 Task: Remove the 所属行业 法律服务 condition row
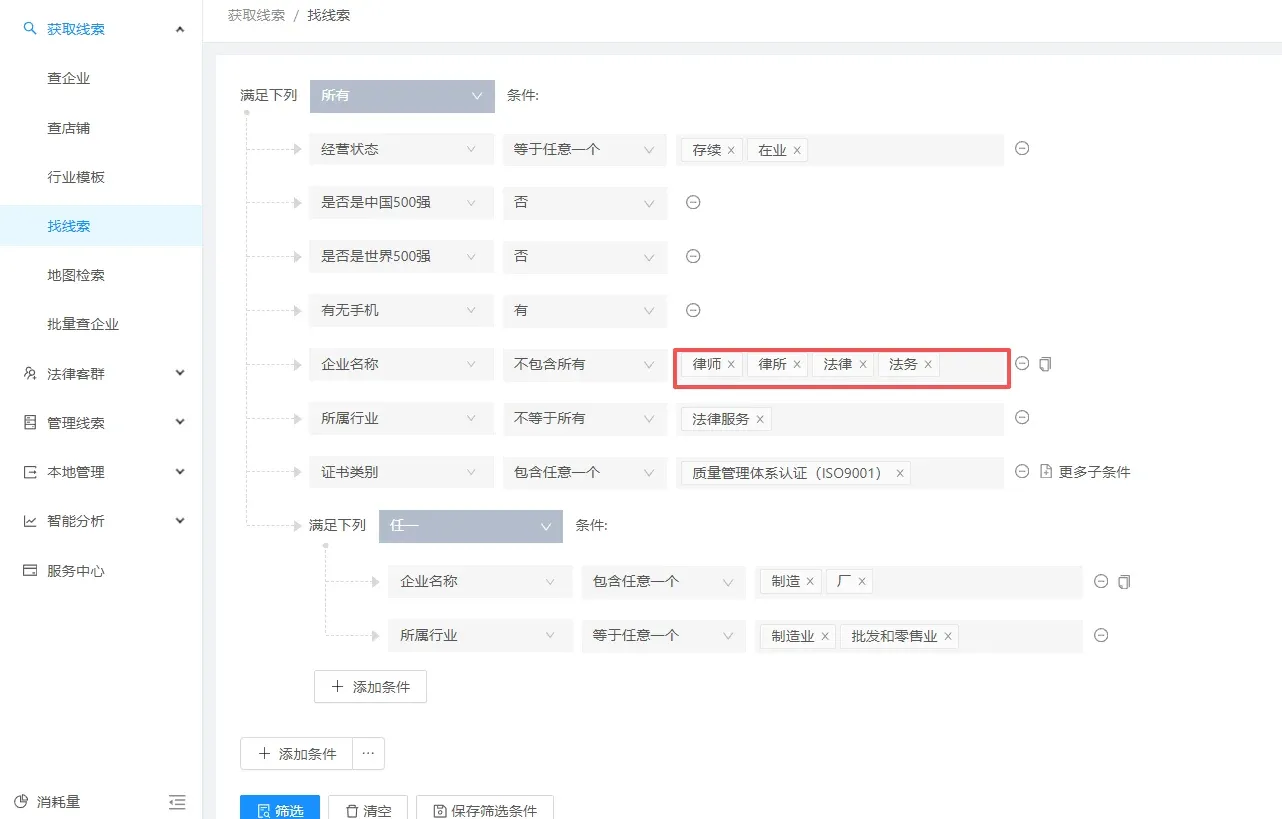(x=1022, y=417)
